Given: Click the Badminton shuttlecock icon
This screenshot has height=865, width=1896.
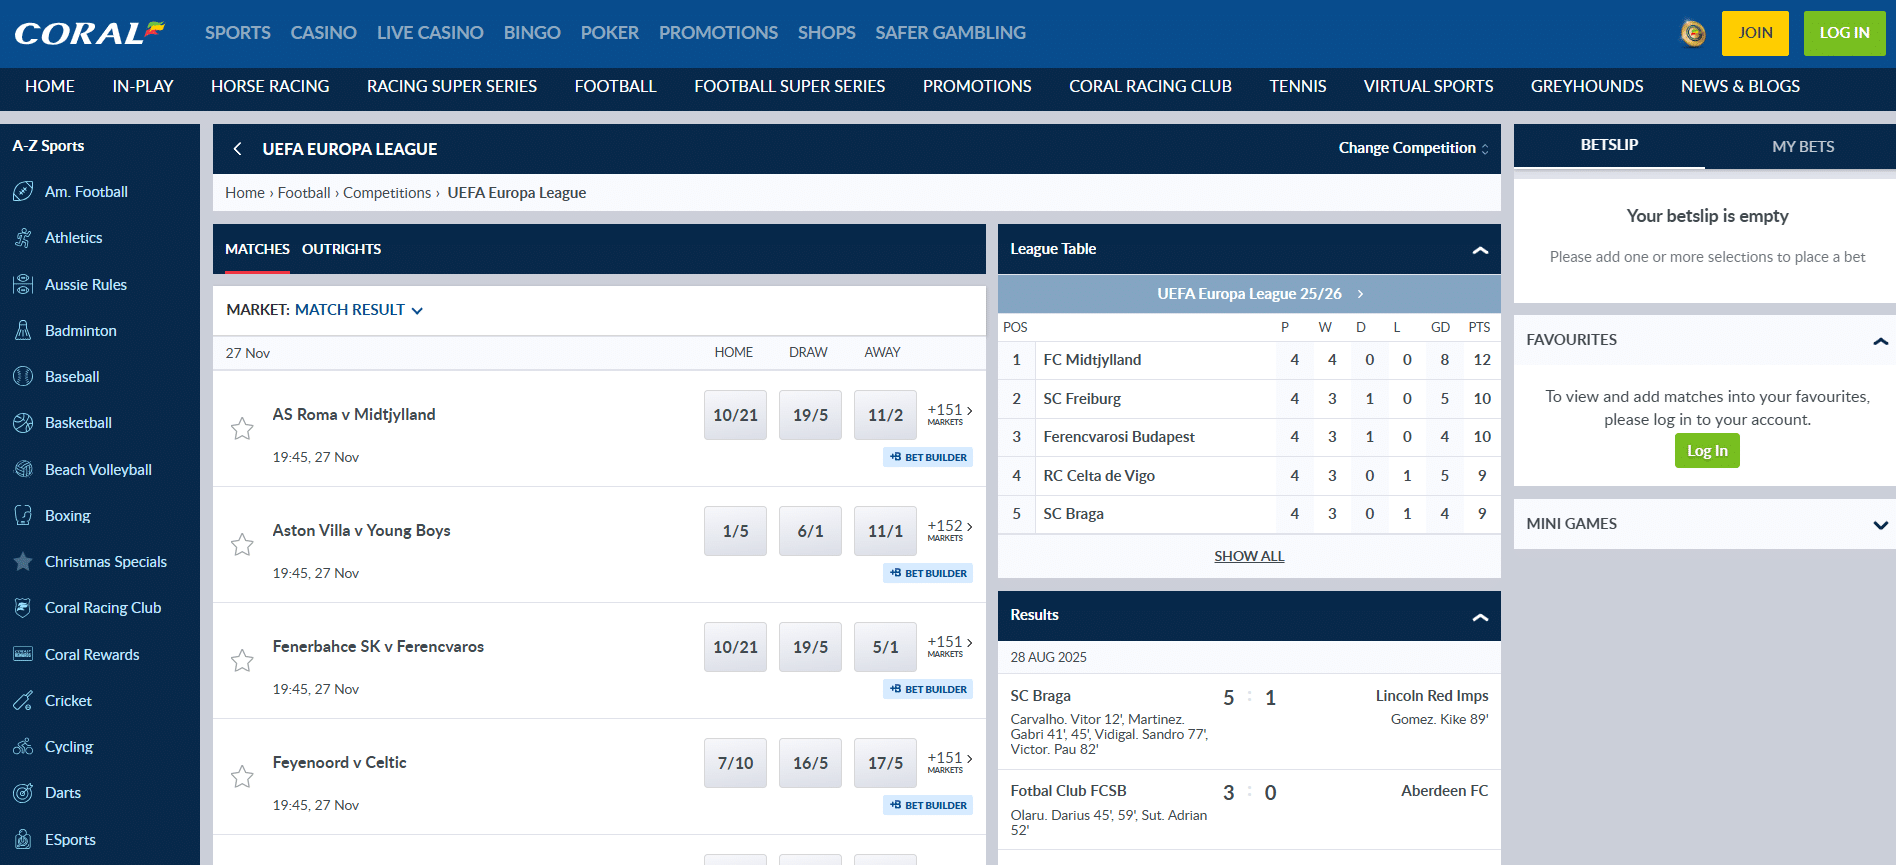Looking at the screenshot, I should pos(23,330).
